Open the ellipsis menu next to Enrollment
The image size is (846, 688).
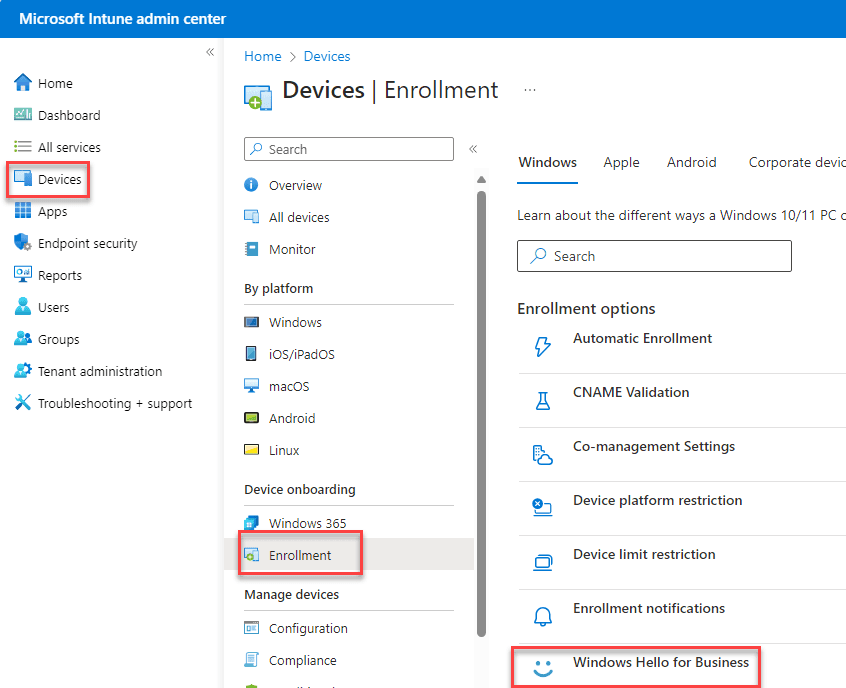click(530, 90)
